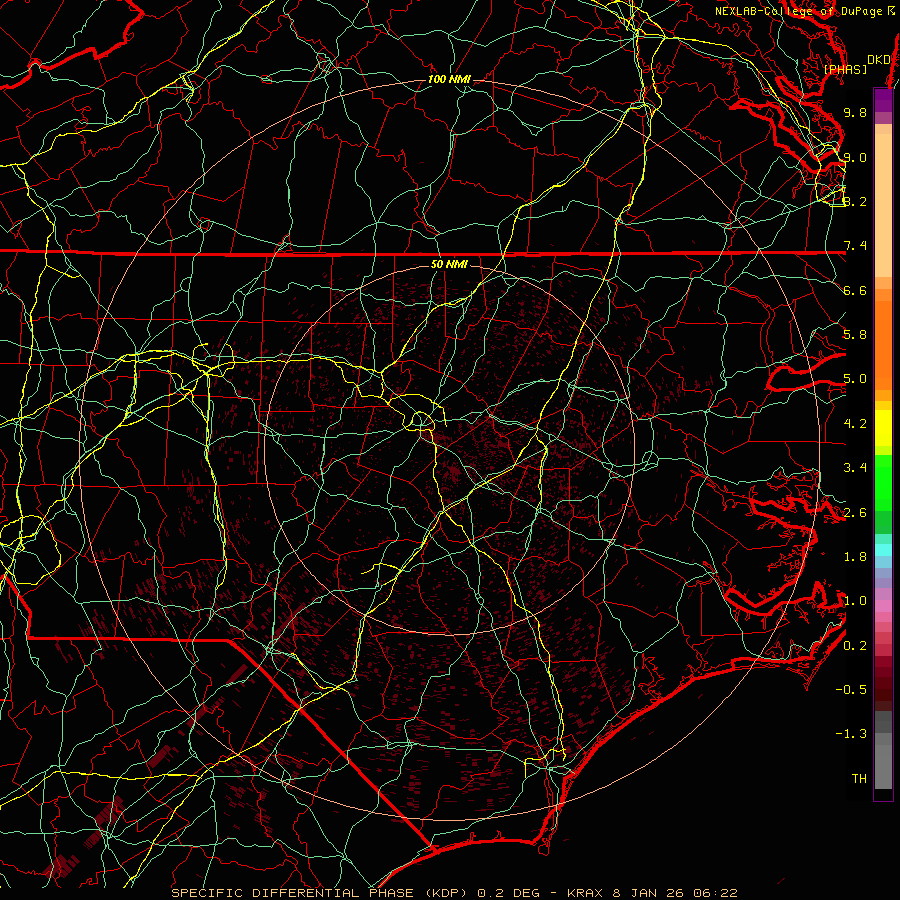Click the "TH" threshold label on the scale

859,779
